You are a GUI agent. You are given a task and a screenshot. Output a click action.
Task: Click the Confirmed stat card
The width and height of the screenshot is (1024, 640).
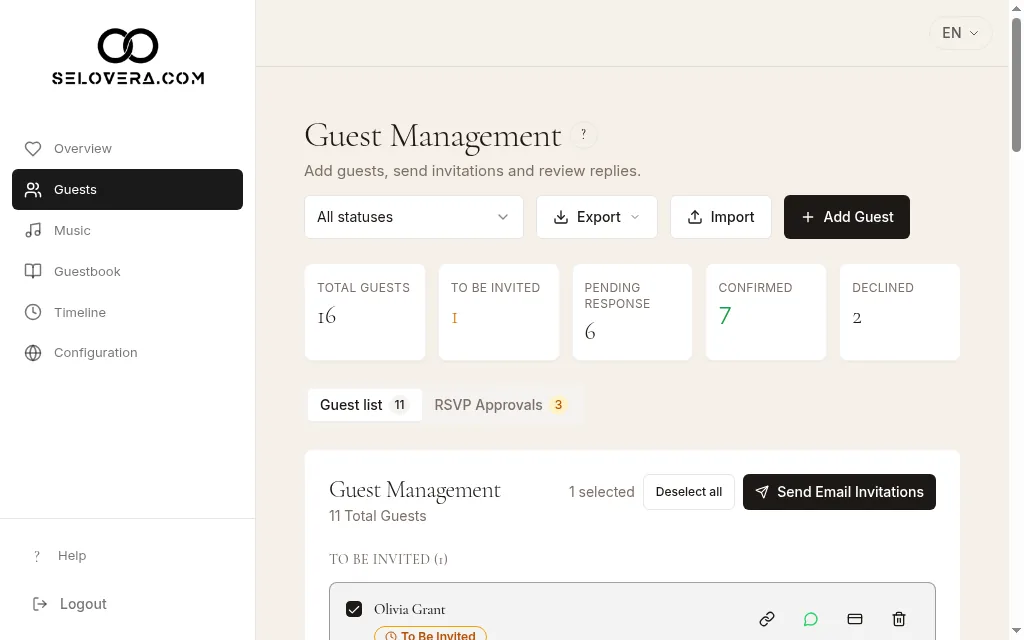click(766, 312)
